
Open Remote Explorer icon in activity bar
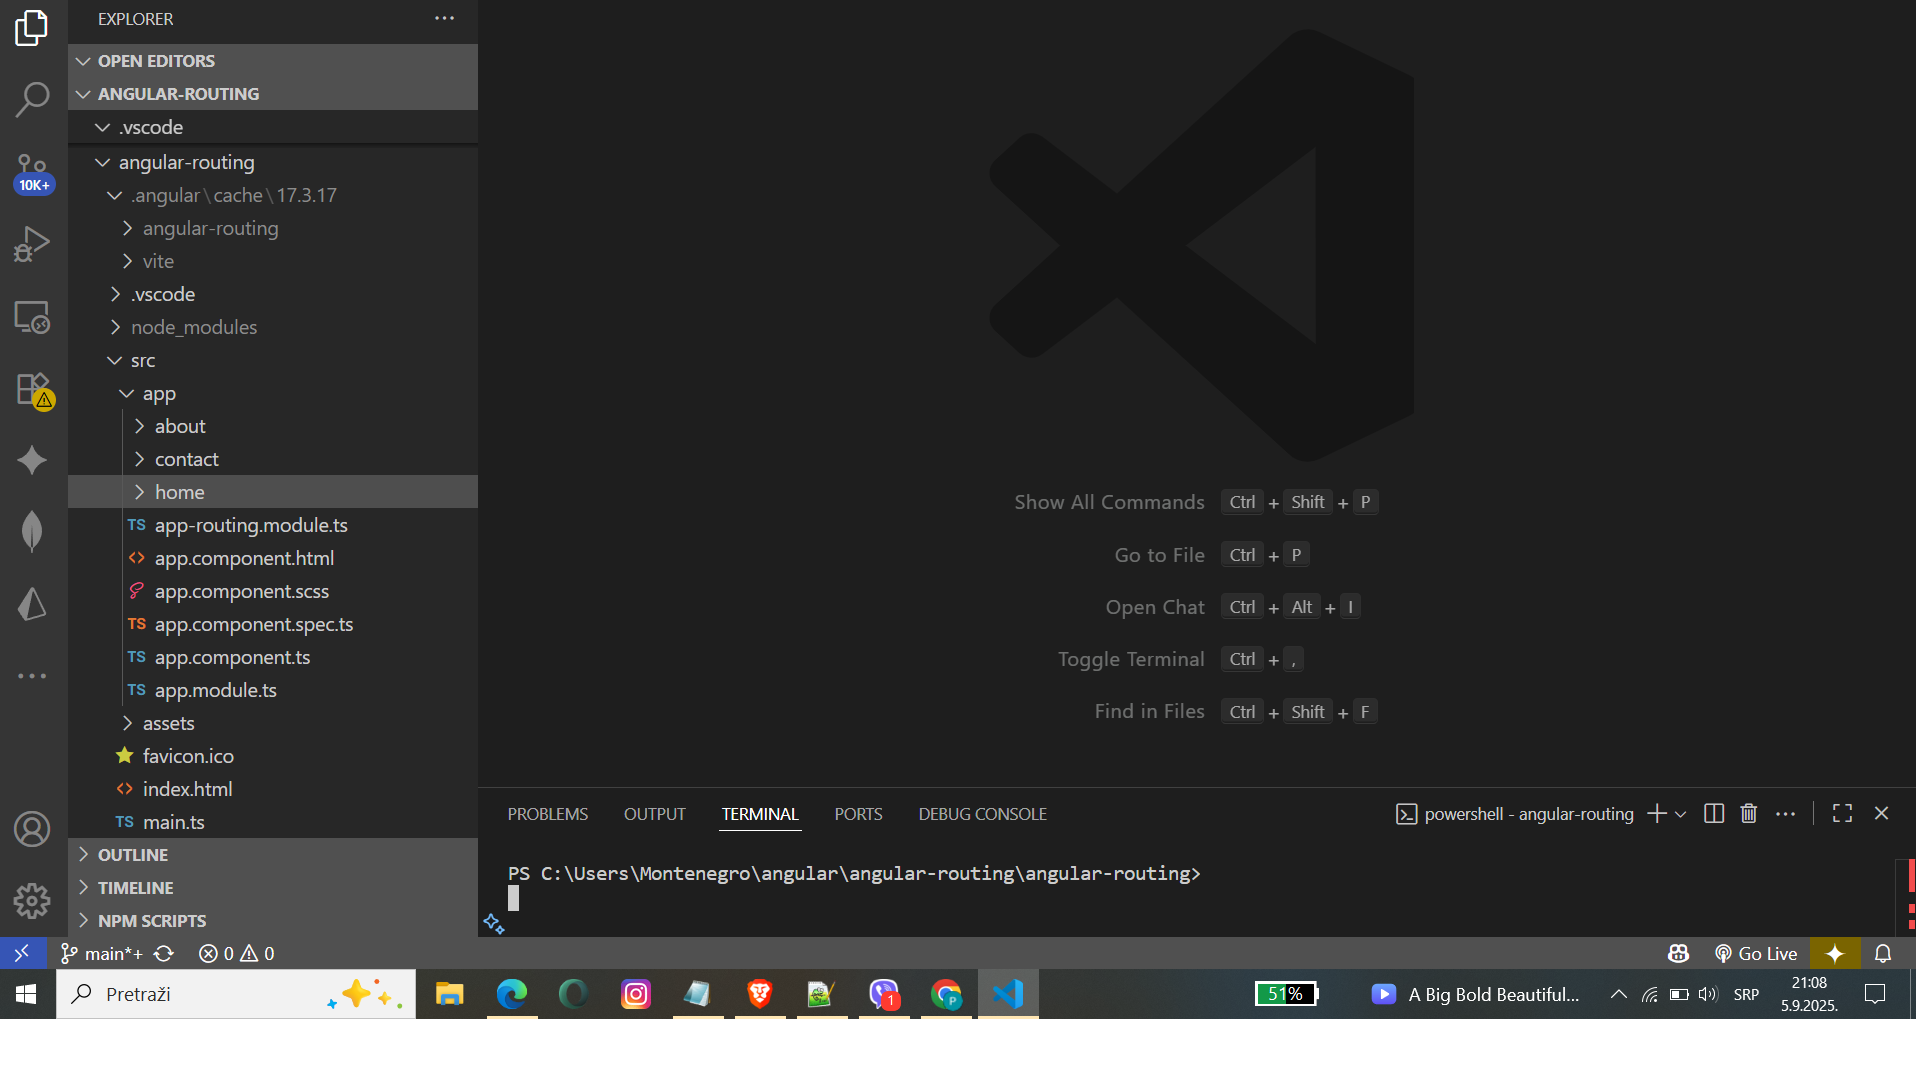[x=32, y=317]
